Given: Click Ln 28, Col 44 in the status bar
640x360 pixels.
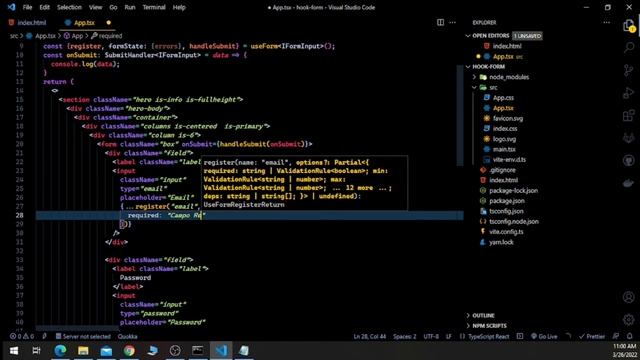Looking at the screenshot, I should pos(369,336).
